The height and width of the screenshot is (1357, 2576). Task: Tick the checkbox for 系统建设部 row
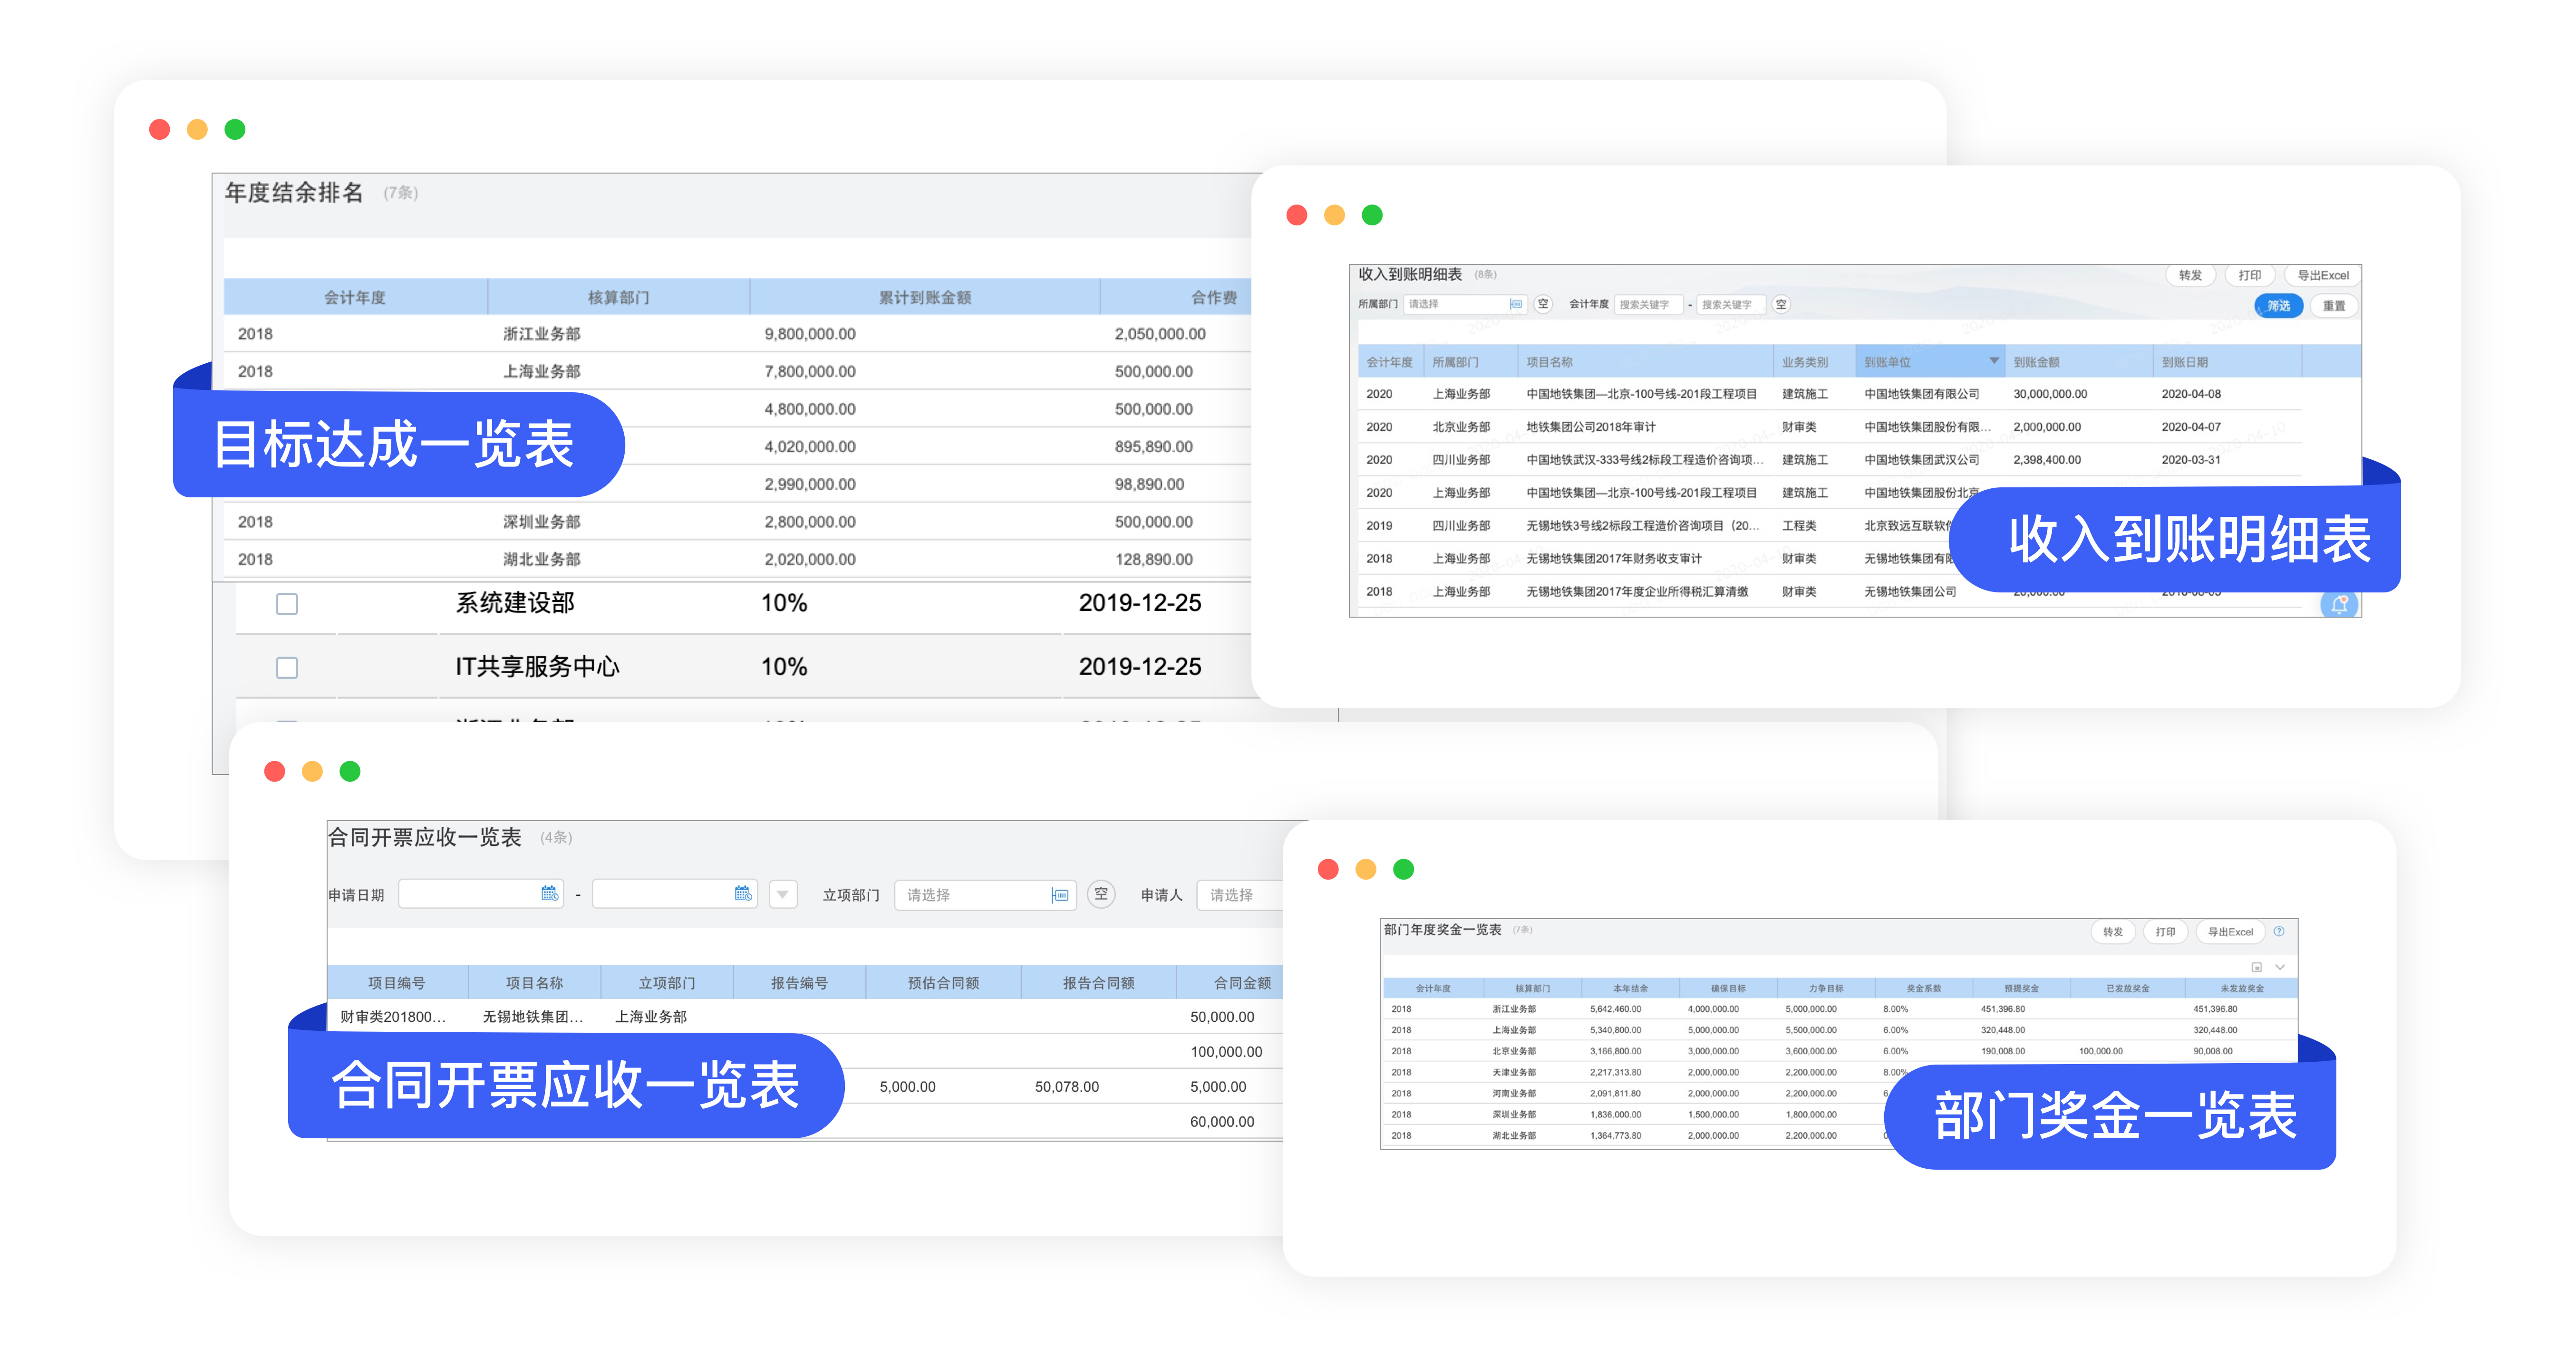[287, 604]
